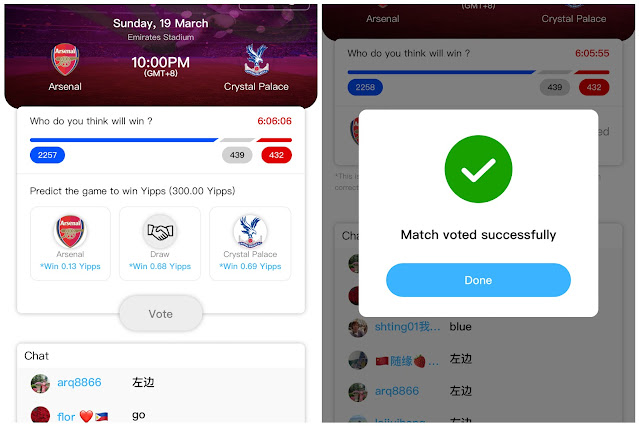The width and height of the screenshot is (639, 426).
Task: Click the Crystal Palace eagle crest in header
Action: click(x=256, y=60)
